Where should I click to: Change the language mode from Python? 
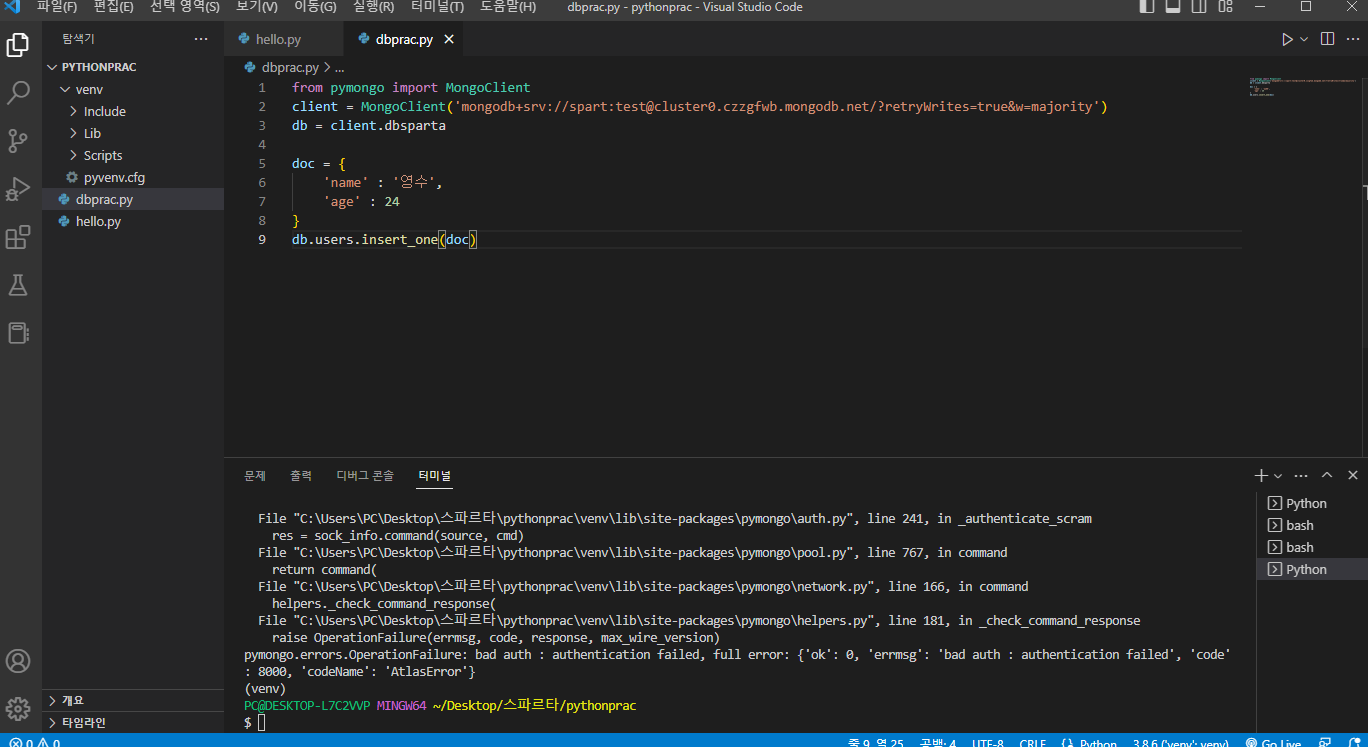1098,743
